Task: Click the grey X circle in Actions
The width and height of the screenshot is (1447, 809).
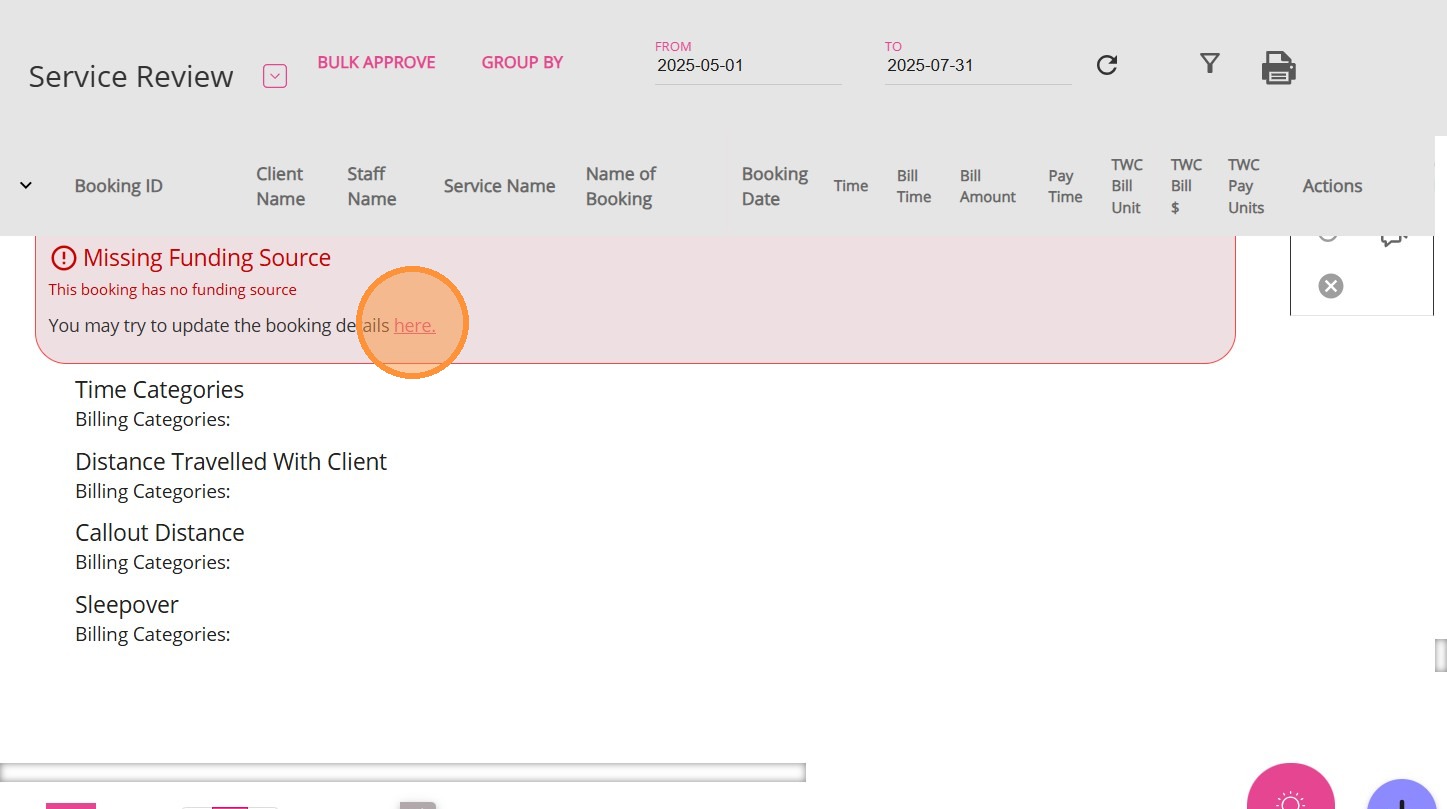Action: tap(1330, 286)
